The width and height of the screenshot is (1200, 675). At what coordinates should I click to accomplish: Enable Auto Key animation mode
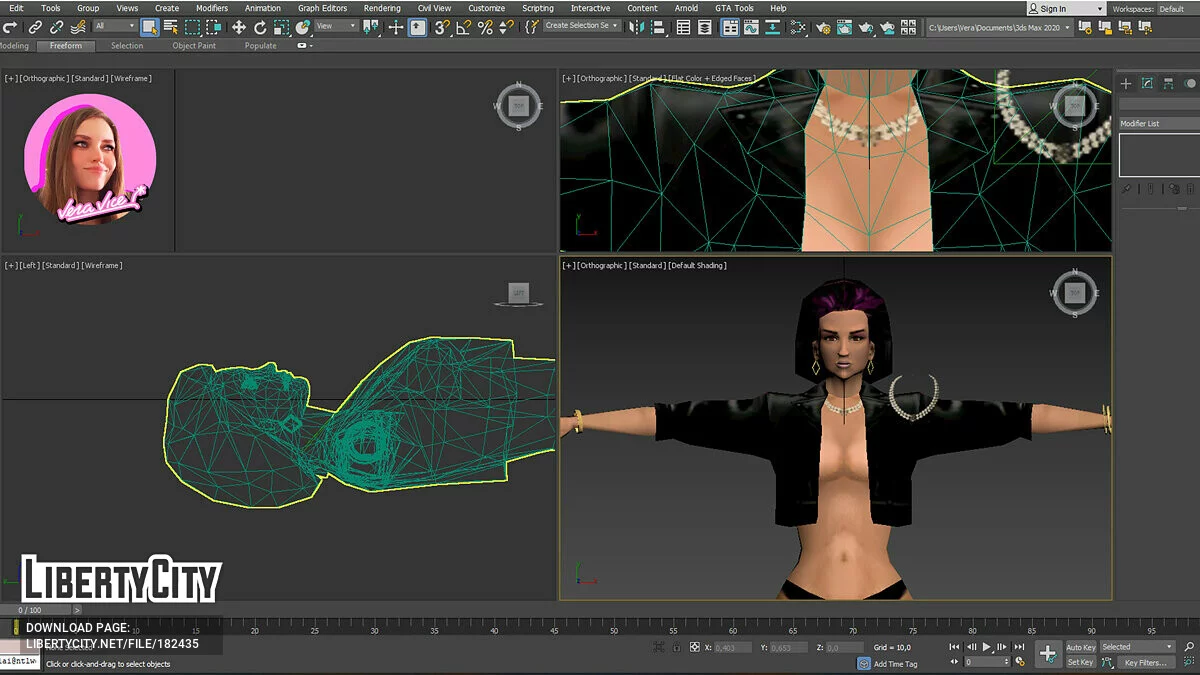click(x=1080, y=648)
